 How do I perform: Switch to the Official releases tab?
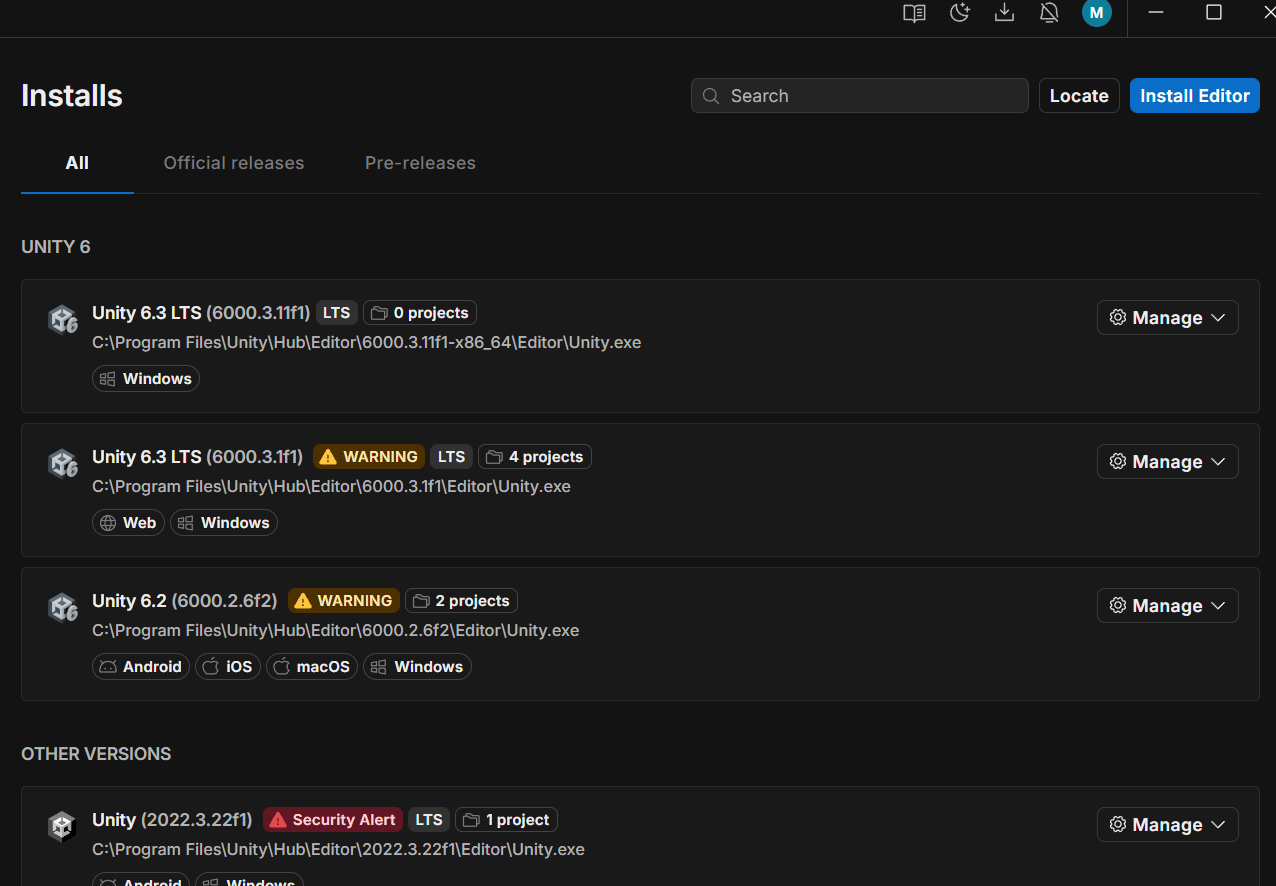pyautogui.click(x=234, y=163)
